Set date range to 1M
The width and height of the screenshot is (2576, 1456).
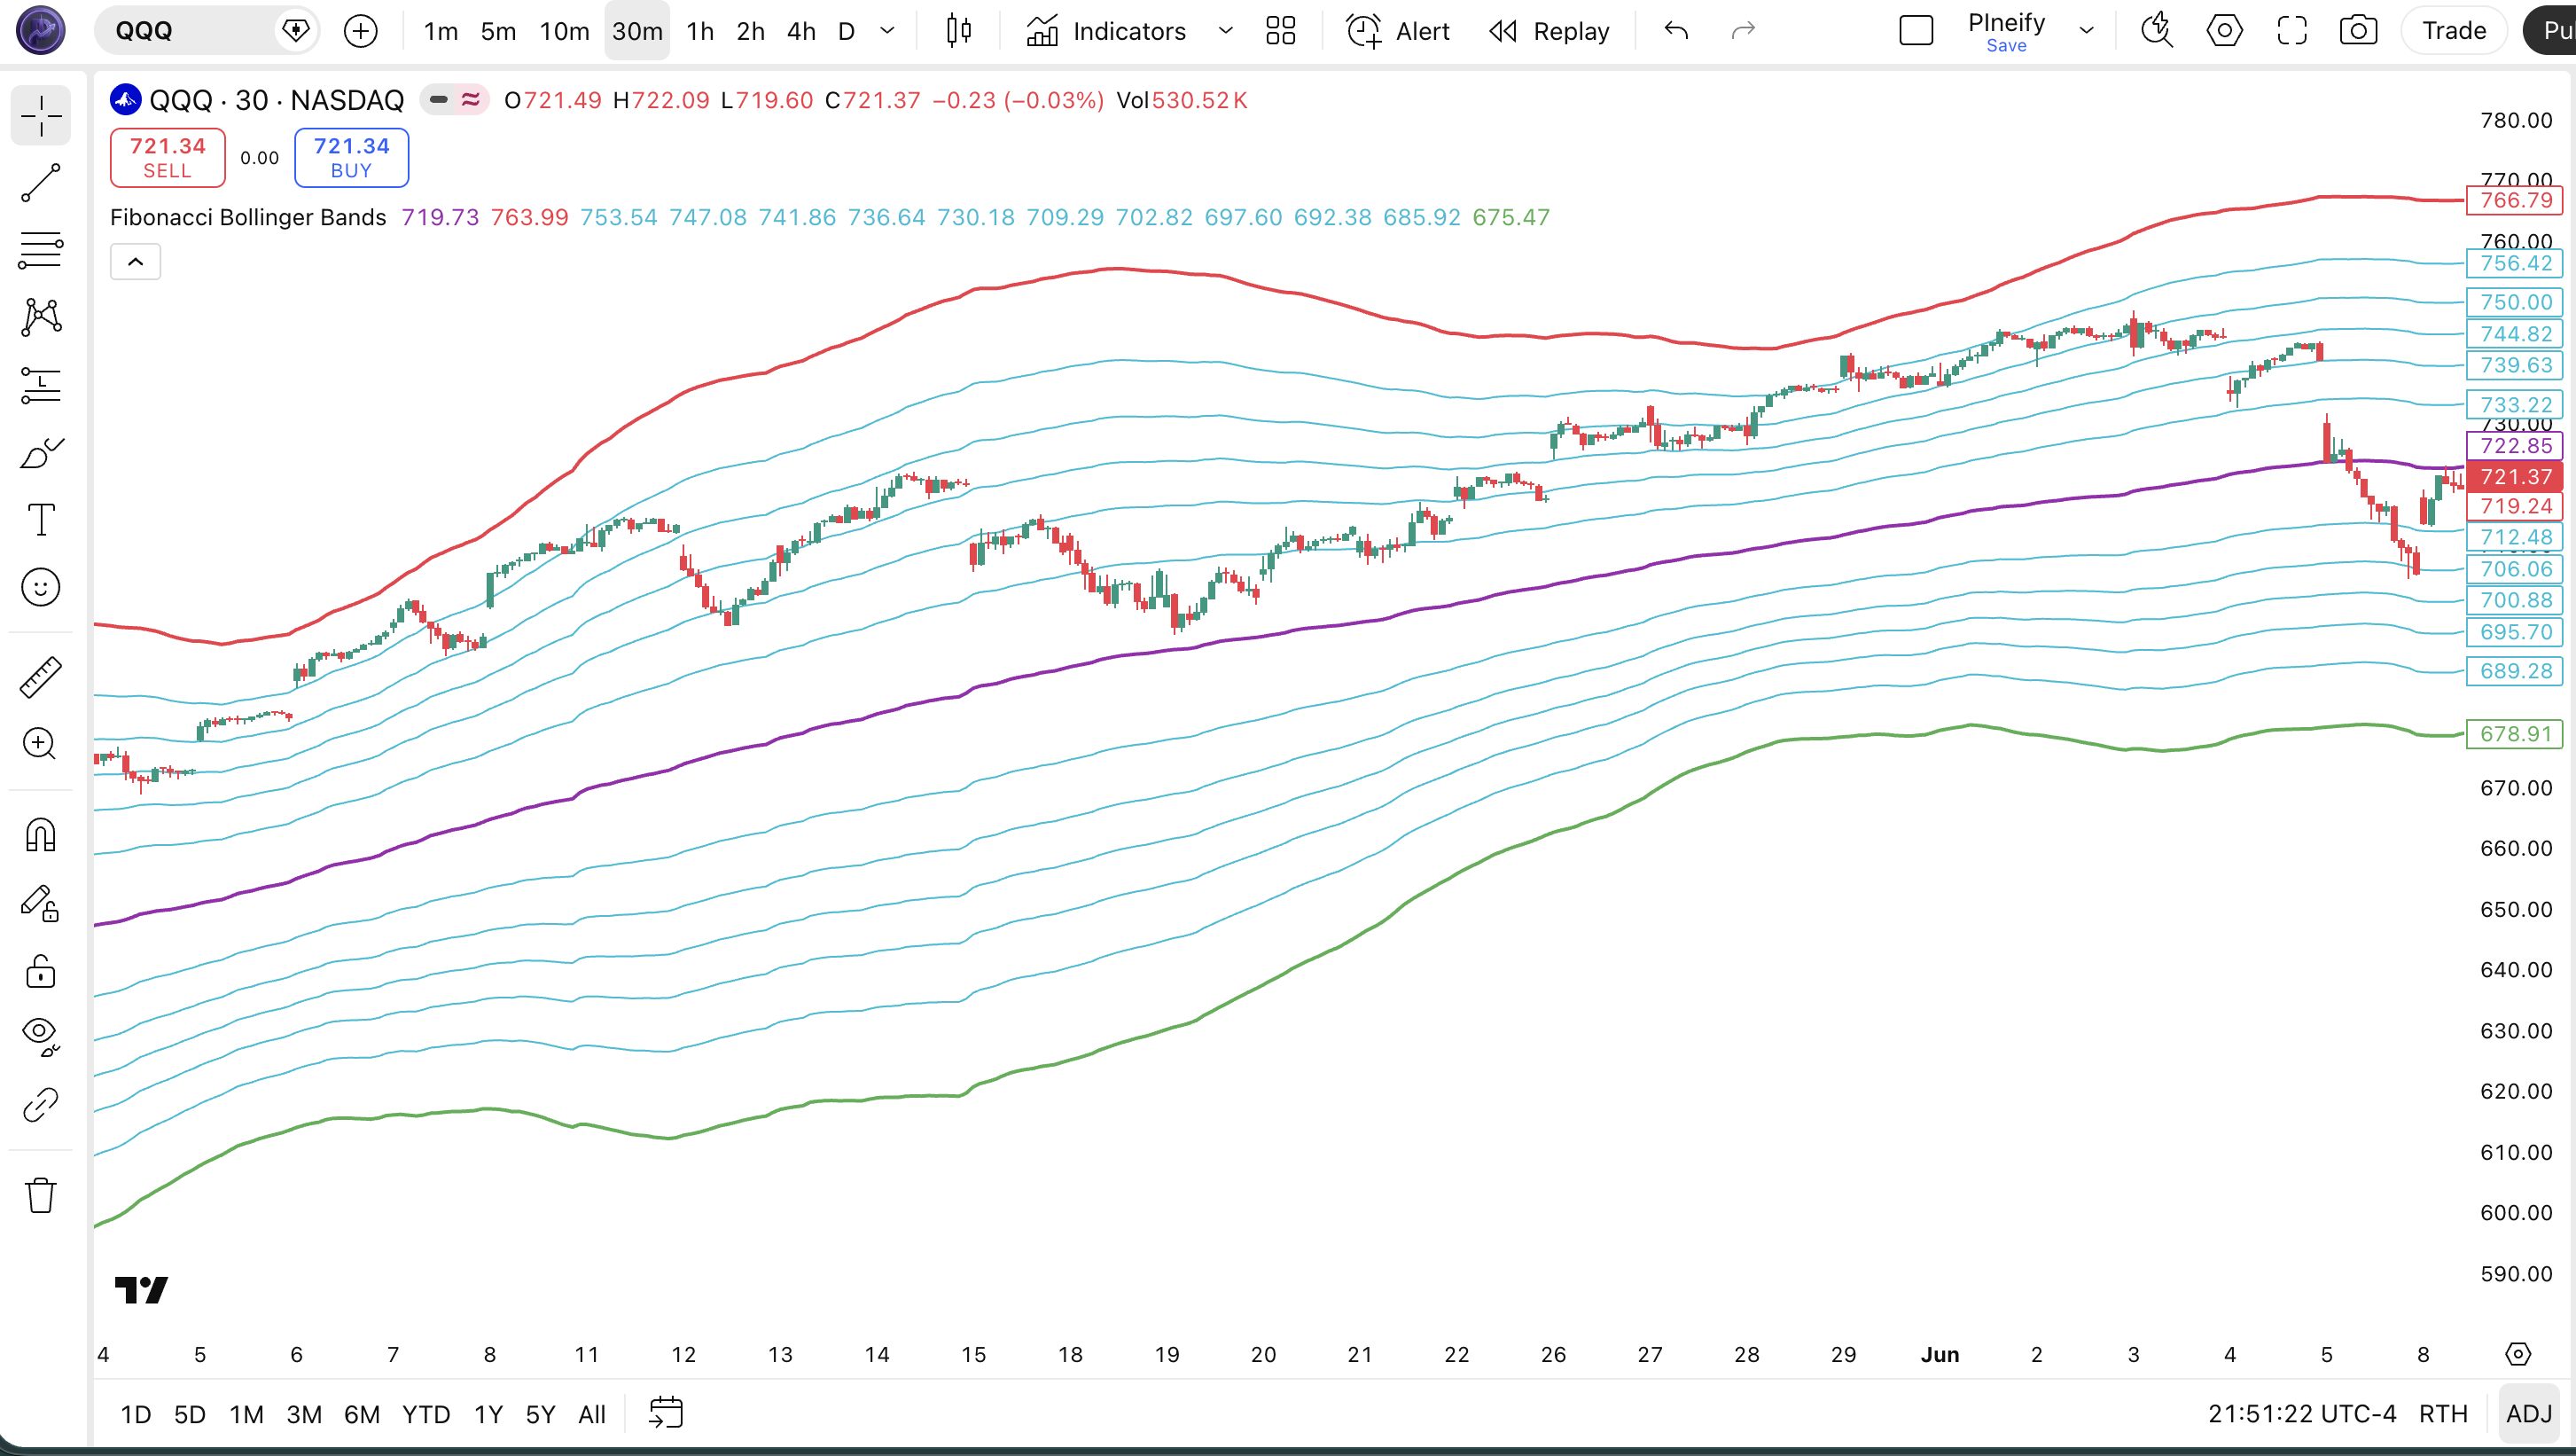246,1414
